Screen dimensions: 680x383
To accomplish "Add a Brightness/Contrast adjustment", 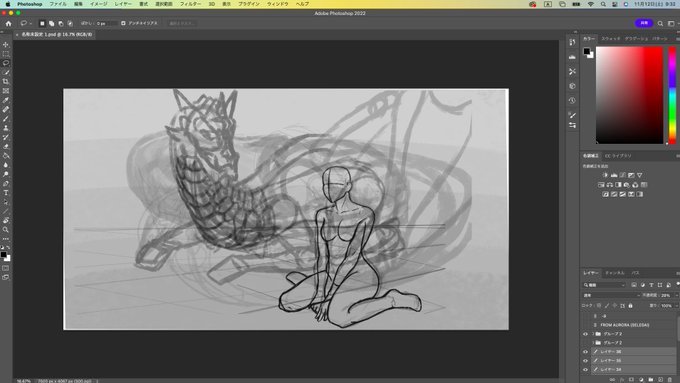I will [x=605, y=175].
